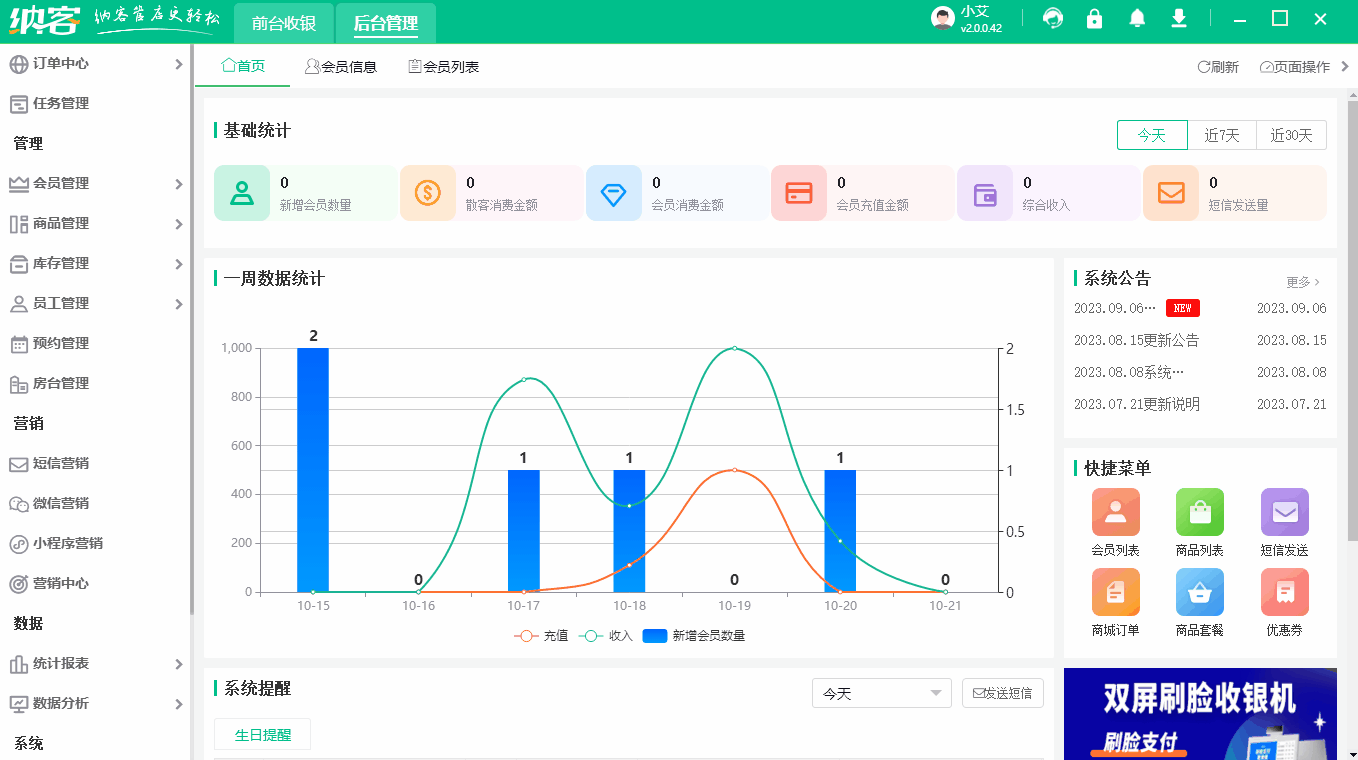The height and width of the screenshot is (760, 1358).
Task: Open the notification bell in the title bar
Action: click(1137, 18)
